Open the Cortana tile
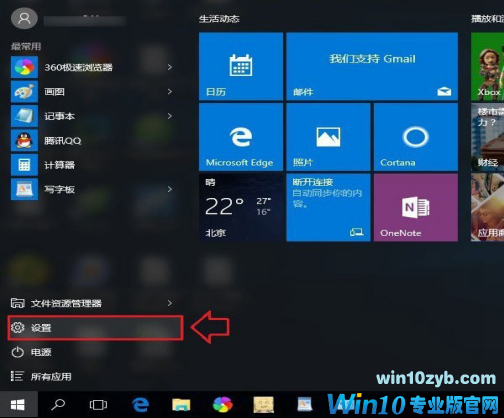Viewport: 504px width, 418px height. pyautogui.click(x=416, y=137)
